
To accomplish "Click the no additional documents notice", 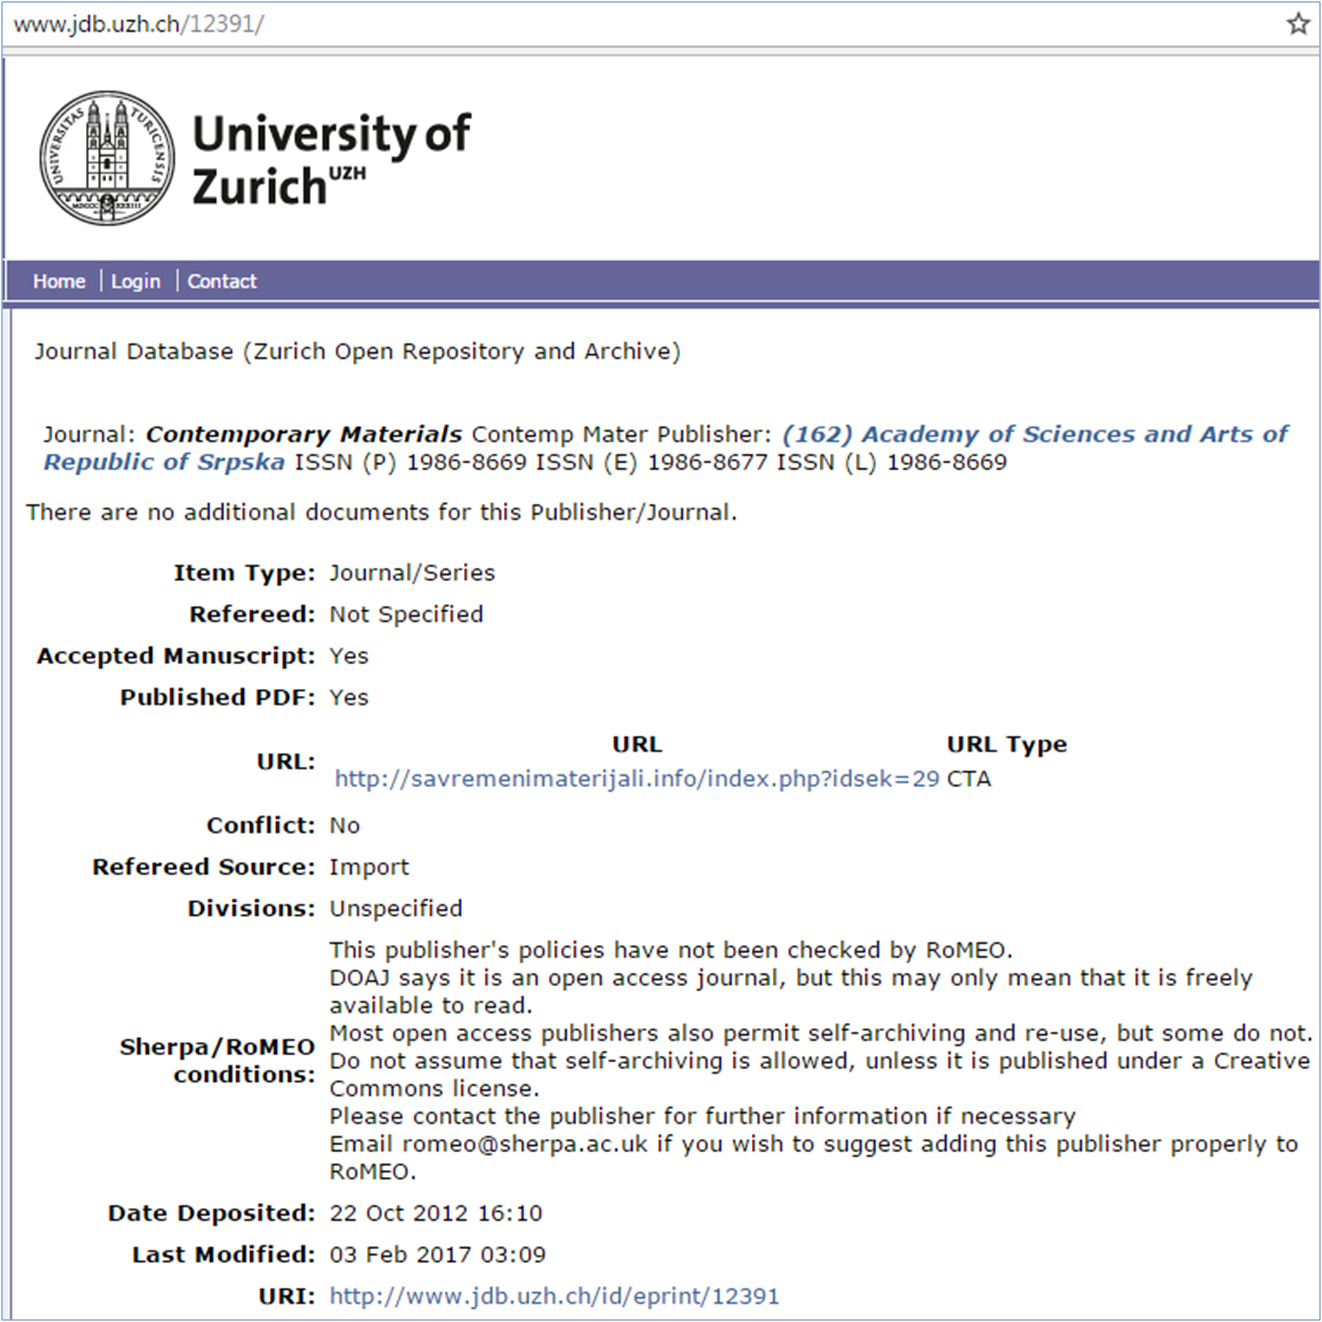I will 381,512.
